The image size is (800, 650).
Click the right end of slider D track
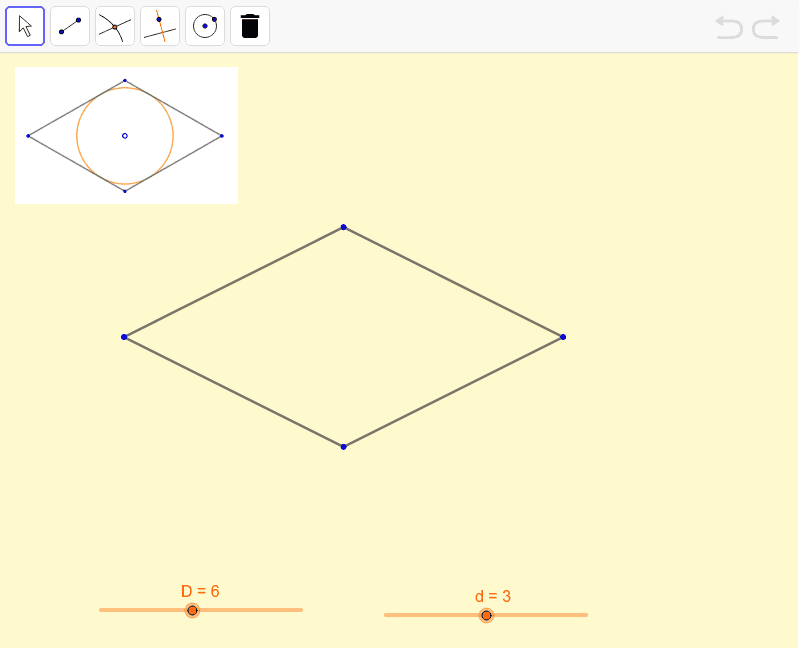point(300,610)
